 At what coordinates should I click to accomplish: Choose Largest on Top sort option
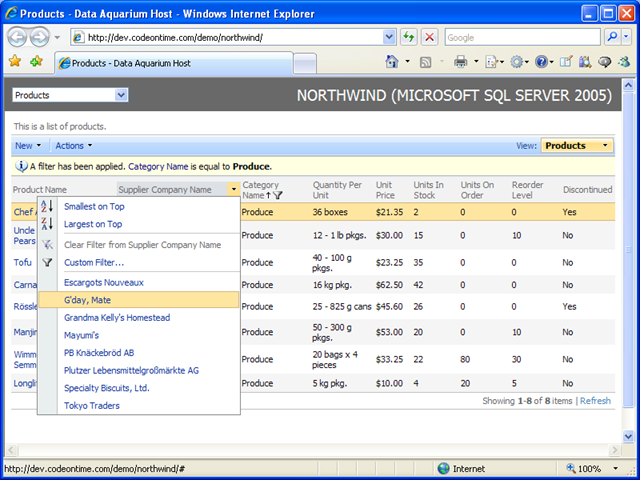click(93, 224)
